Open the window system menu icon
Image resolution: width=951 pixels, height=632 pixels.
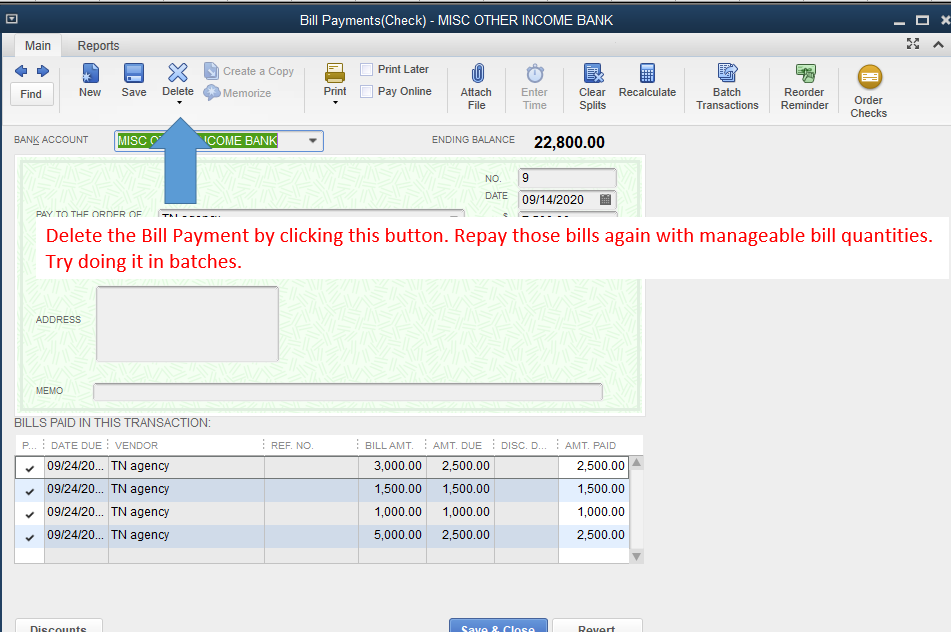coord(12,19)
